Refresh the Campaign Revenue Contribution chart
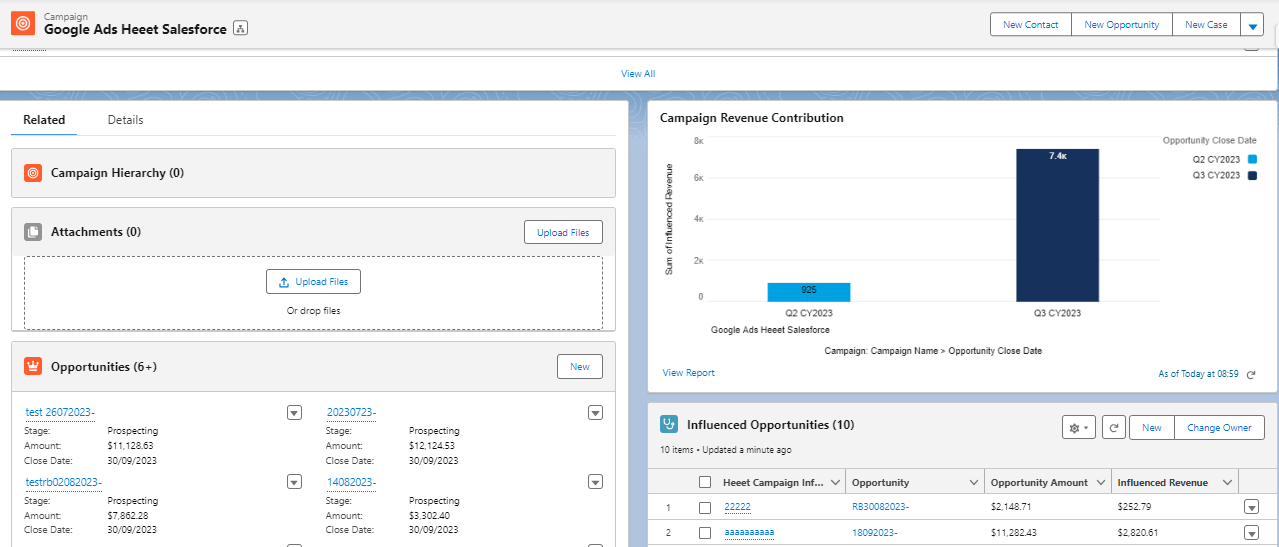This screenshot has height=547, width=1279. tap(1251, 374)
